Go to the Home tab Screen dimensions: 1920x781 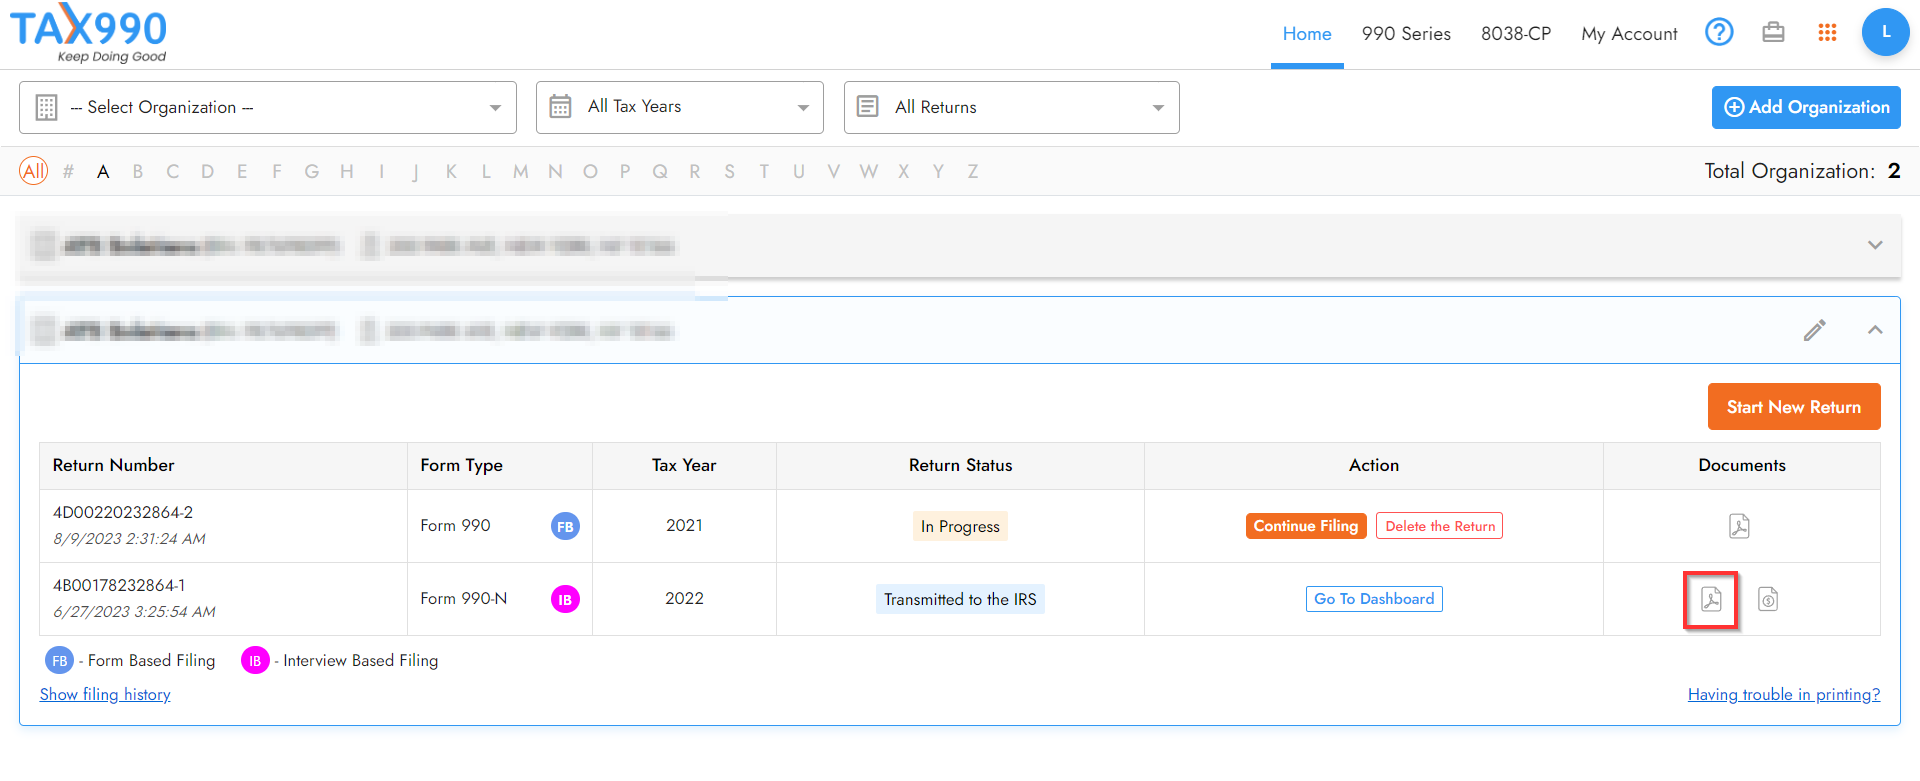[x=1307, y=34]
